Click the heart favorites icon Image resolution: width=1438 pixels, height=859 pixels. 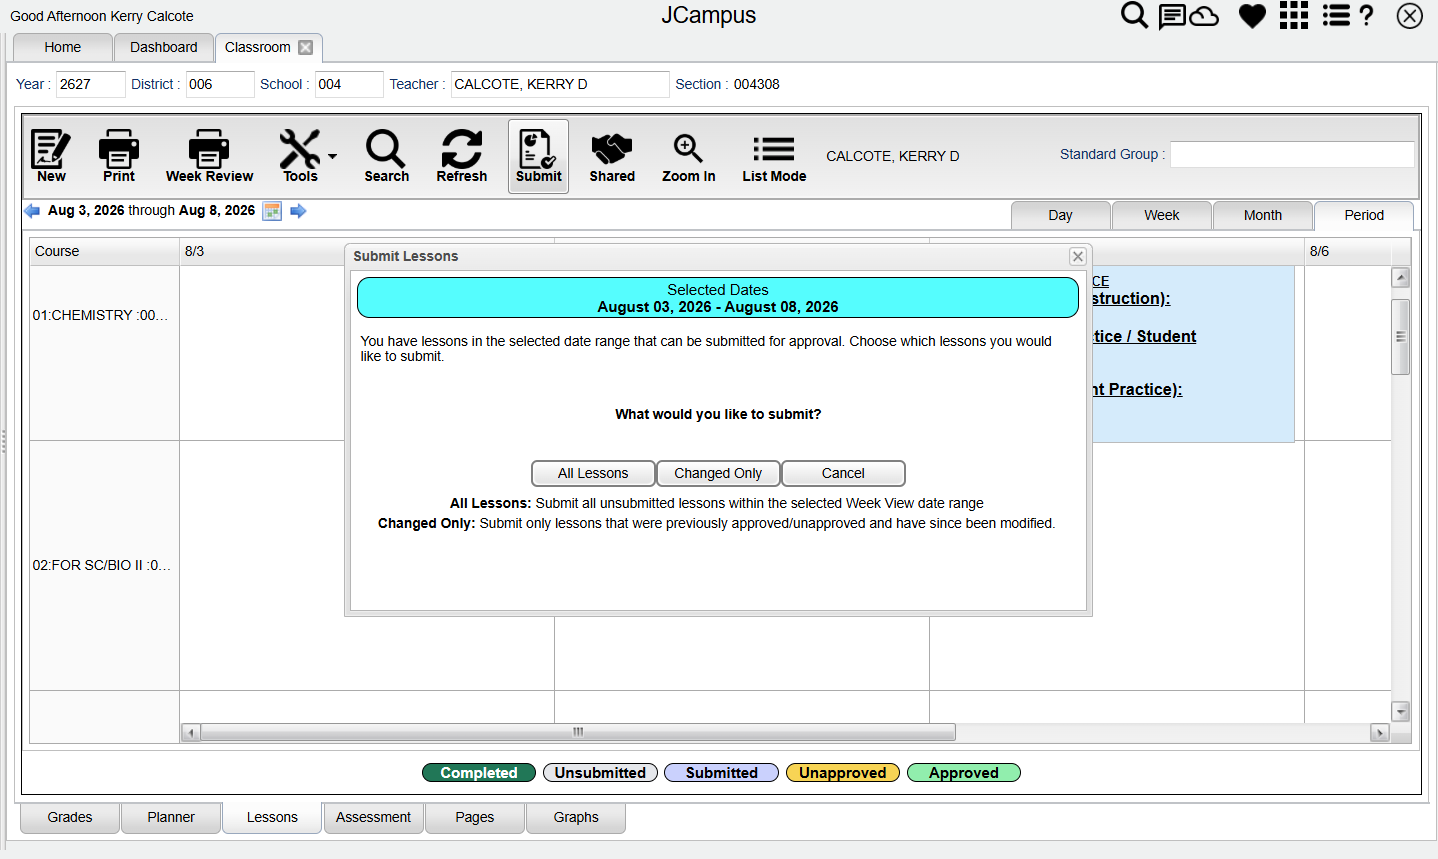[1252, 16]
